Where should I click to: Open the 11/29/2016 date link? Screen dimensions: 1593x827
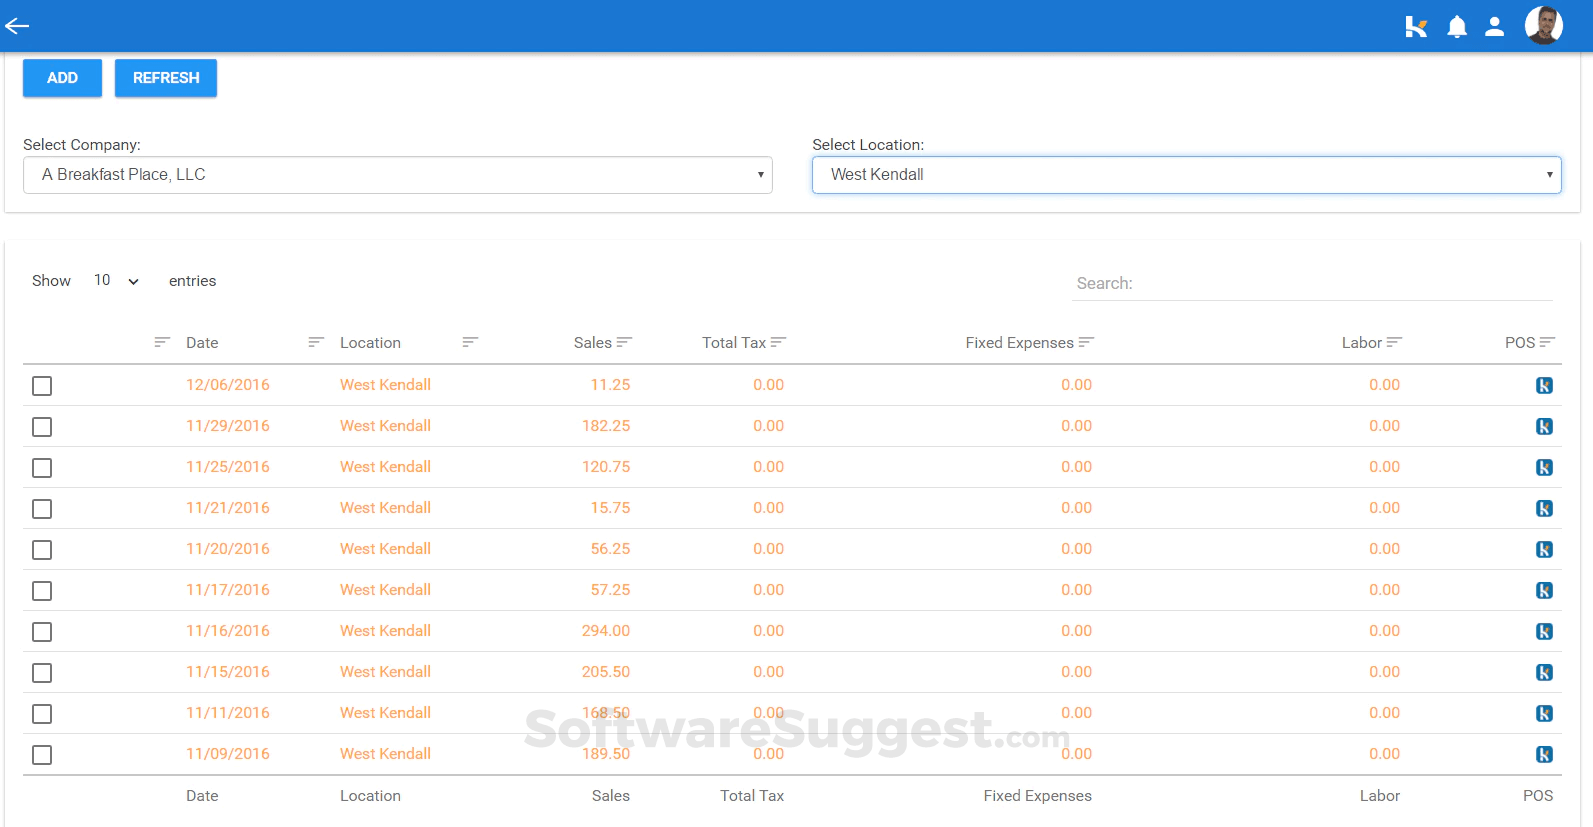click(228, 426)
